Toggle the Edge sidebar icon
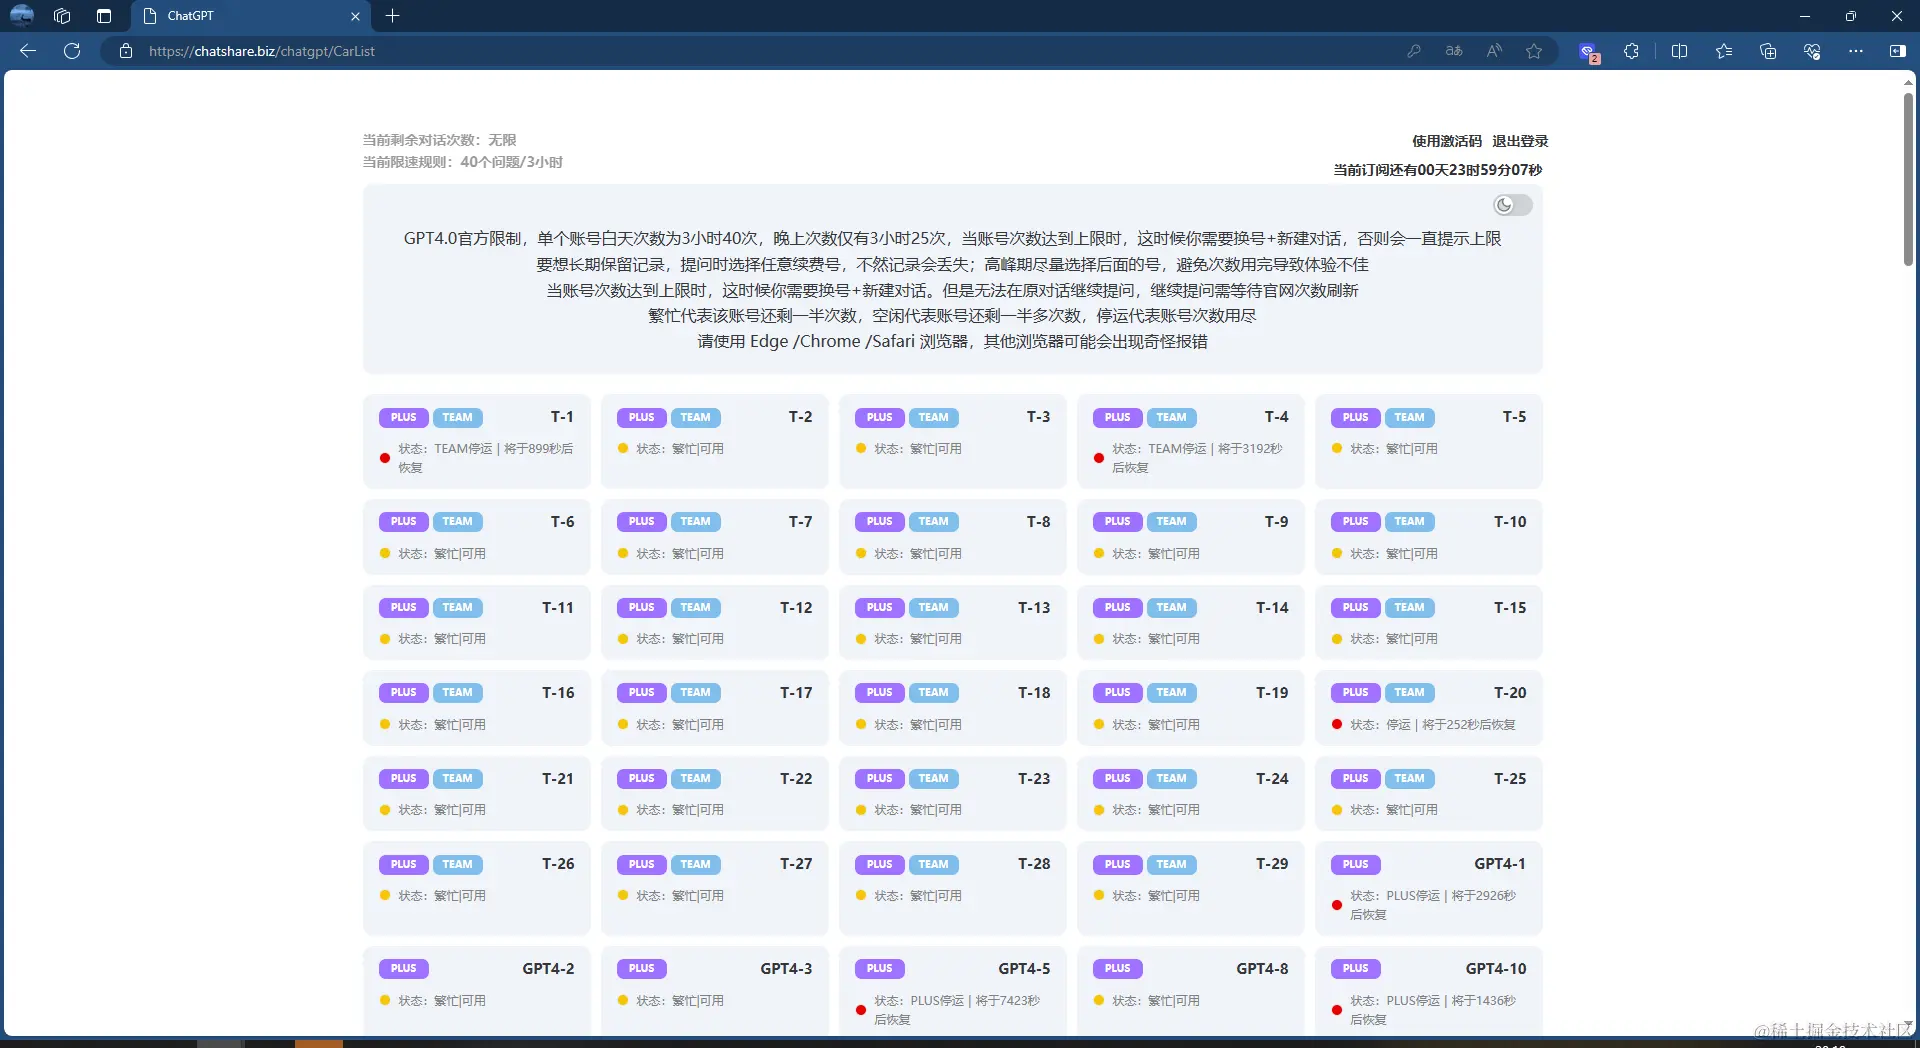Viewport: 1920px width, 1048px height. [x=1897, y=51]
